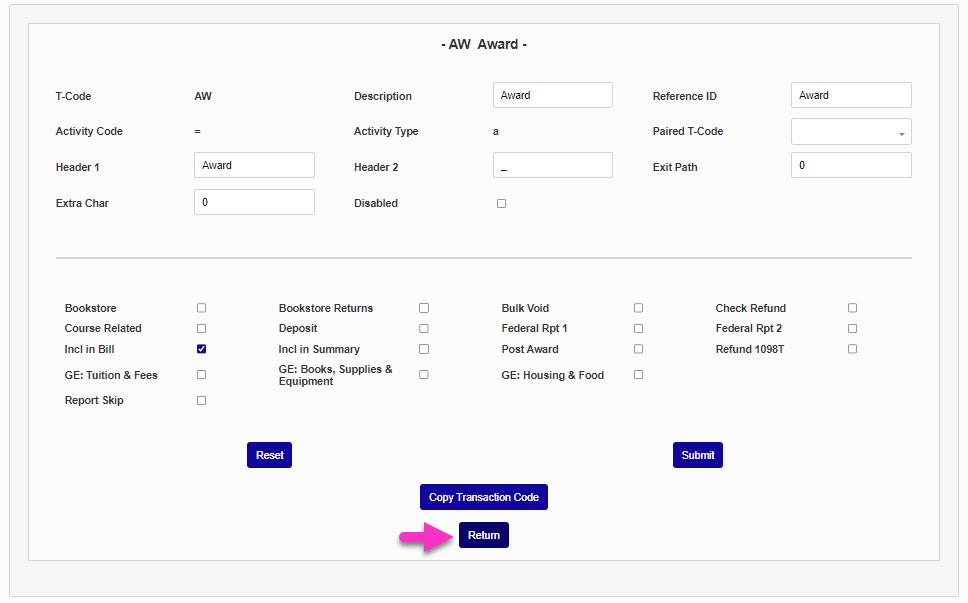Tick the Bookstore Returns checkbox
The height and width of the screenshot is (603, 968).
[x=424, y=308]
